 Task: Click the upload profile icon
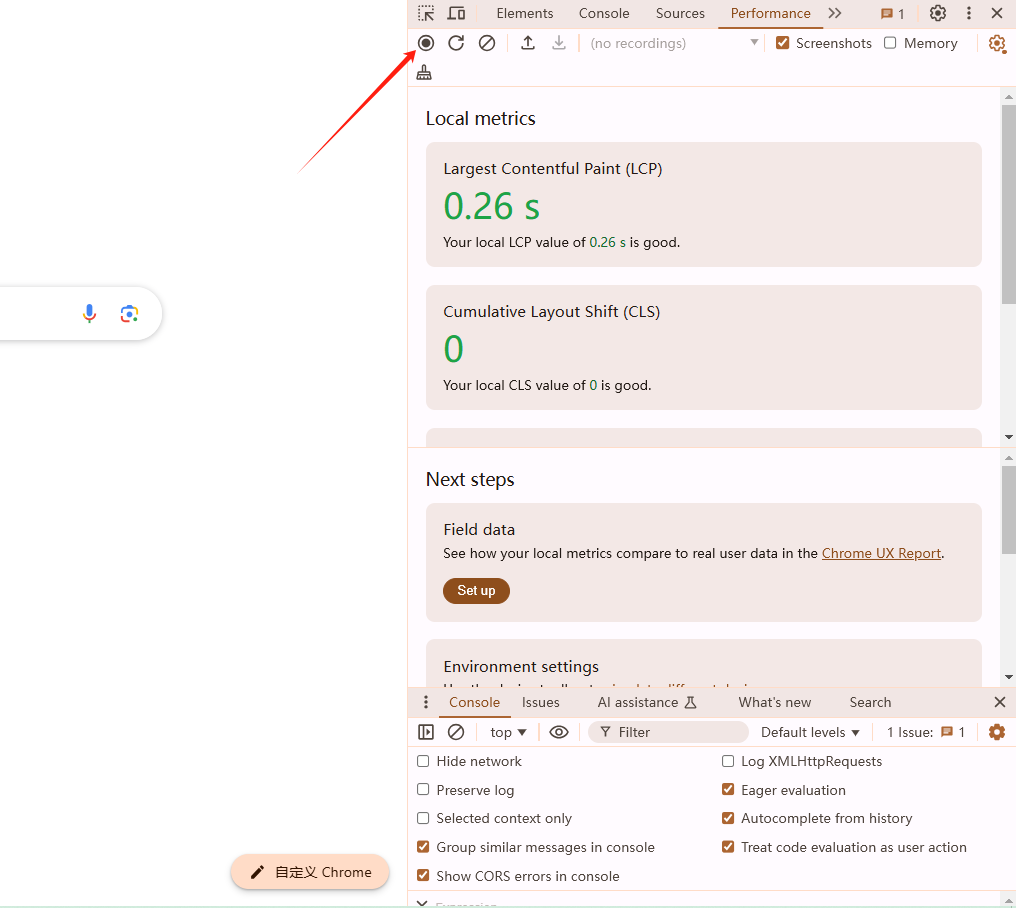click(528, 43)
